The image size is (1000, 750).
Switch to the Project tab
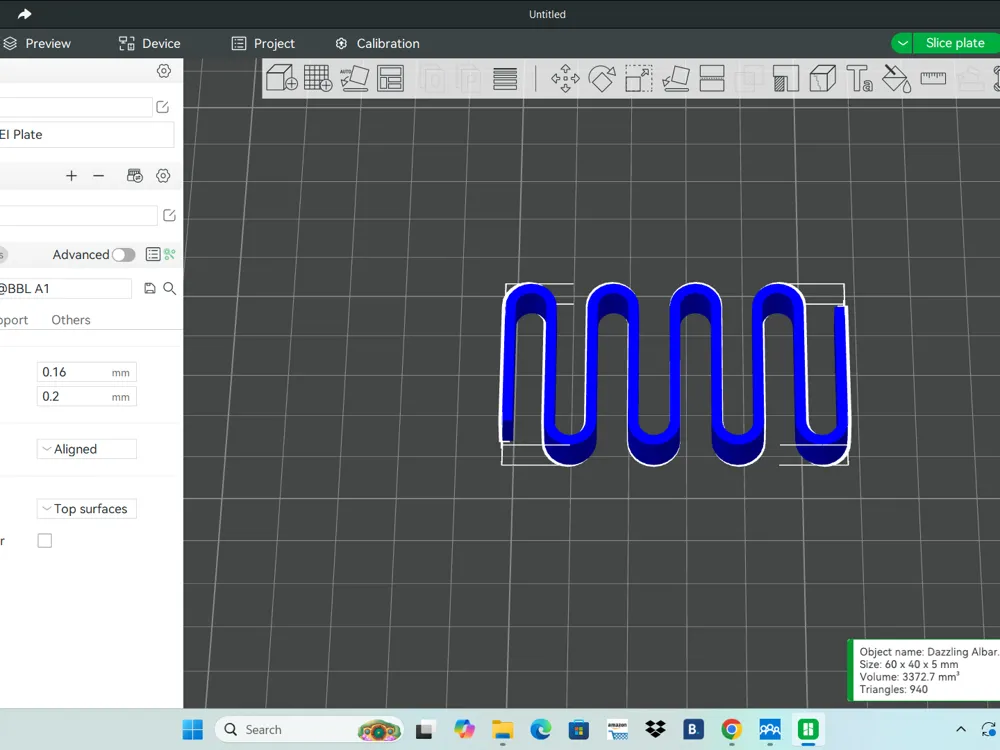[x=263, y=43]
